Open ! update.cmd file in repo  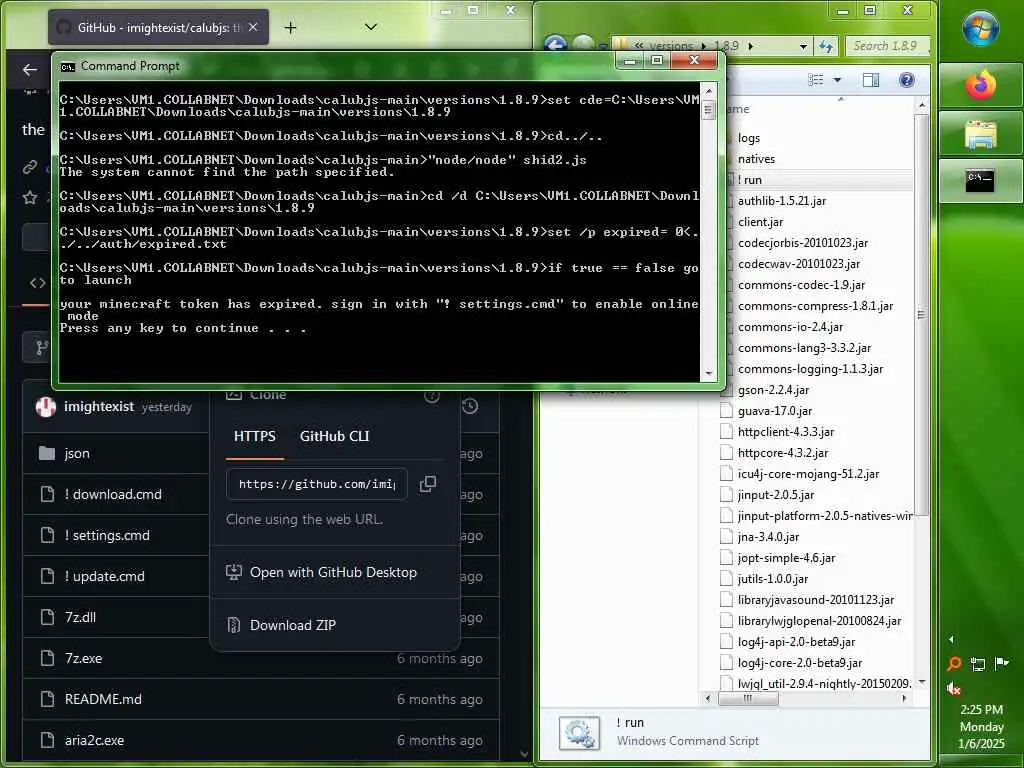point(104,577)
